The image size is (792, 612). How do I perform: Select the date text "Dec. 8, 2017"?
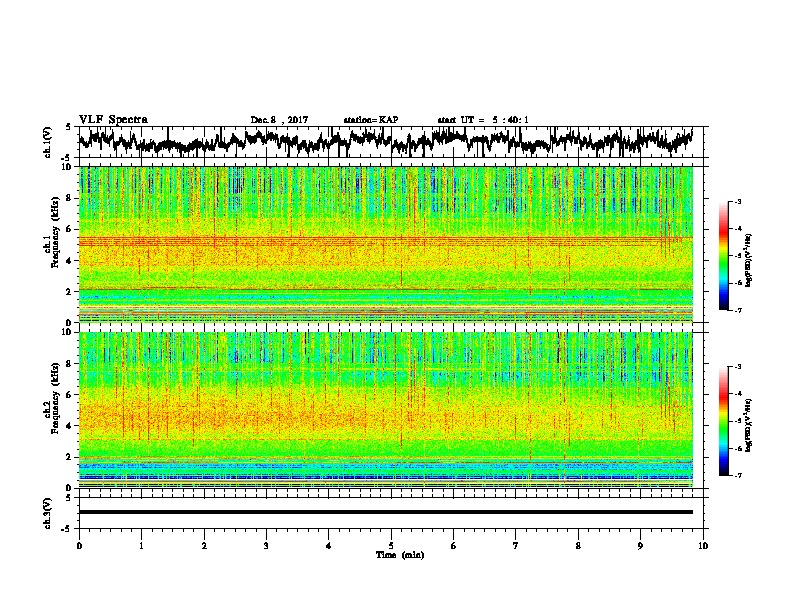(x=279, y=120)
